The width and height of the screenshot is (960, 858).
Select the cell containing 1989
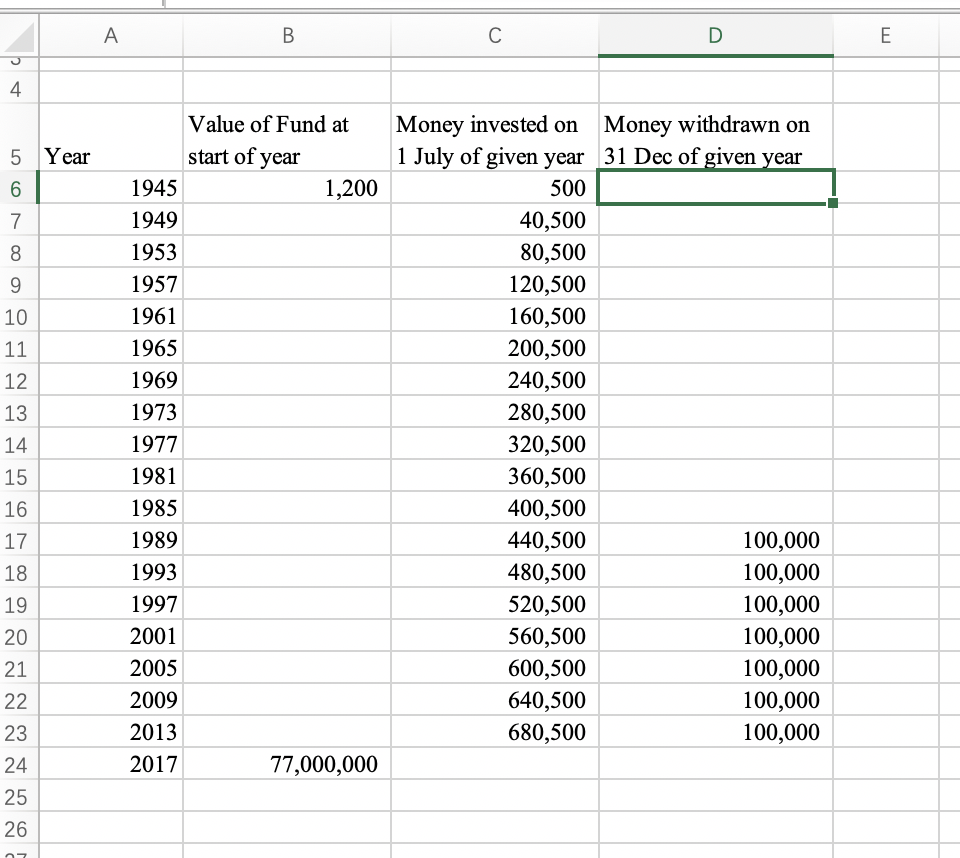coord(111,540)
